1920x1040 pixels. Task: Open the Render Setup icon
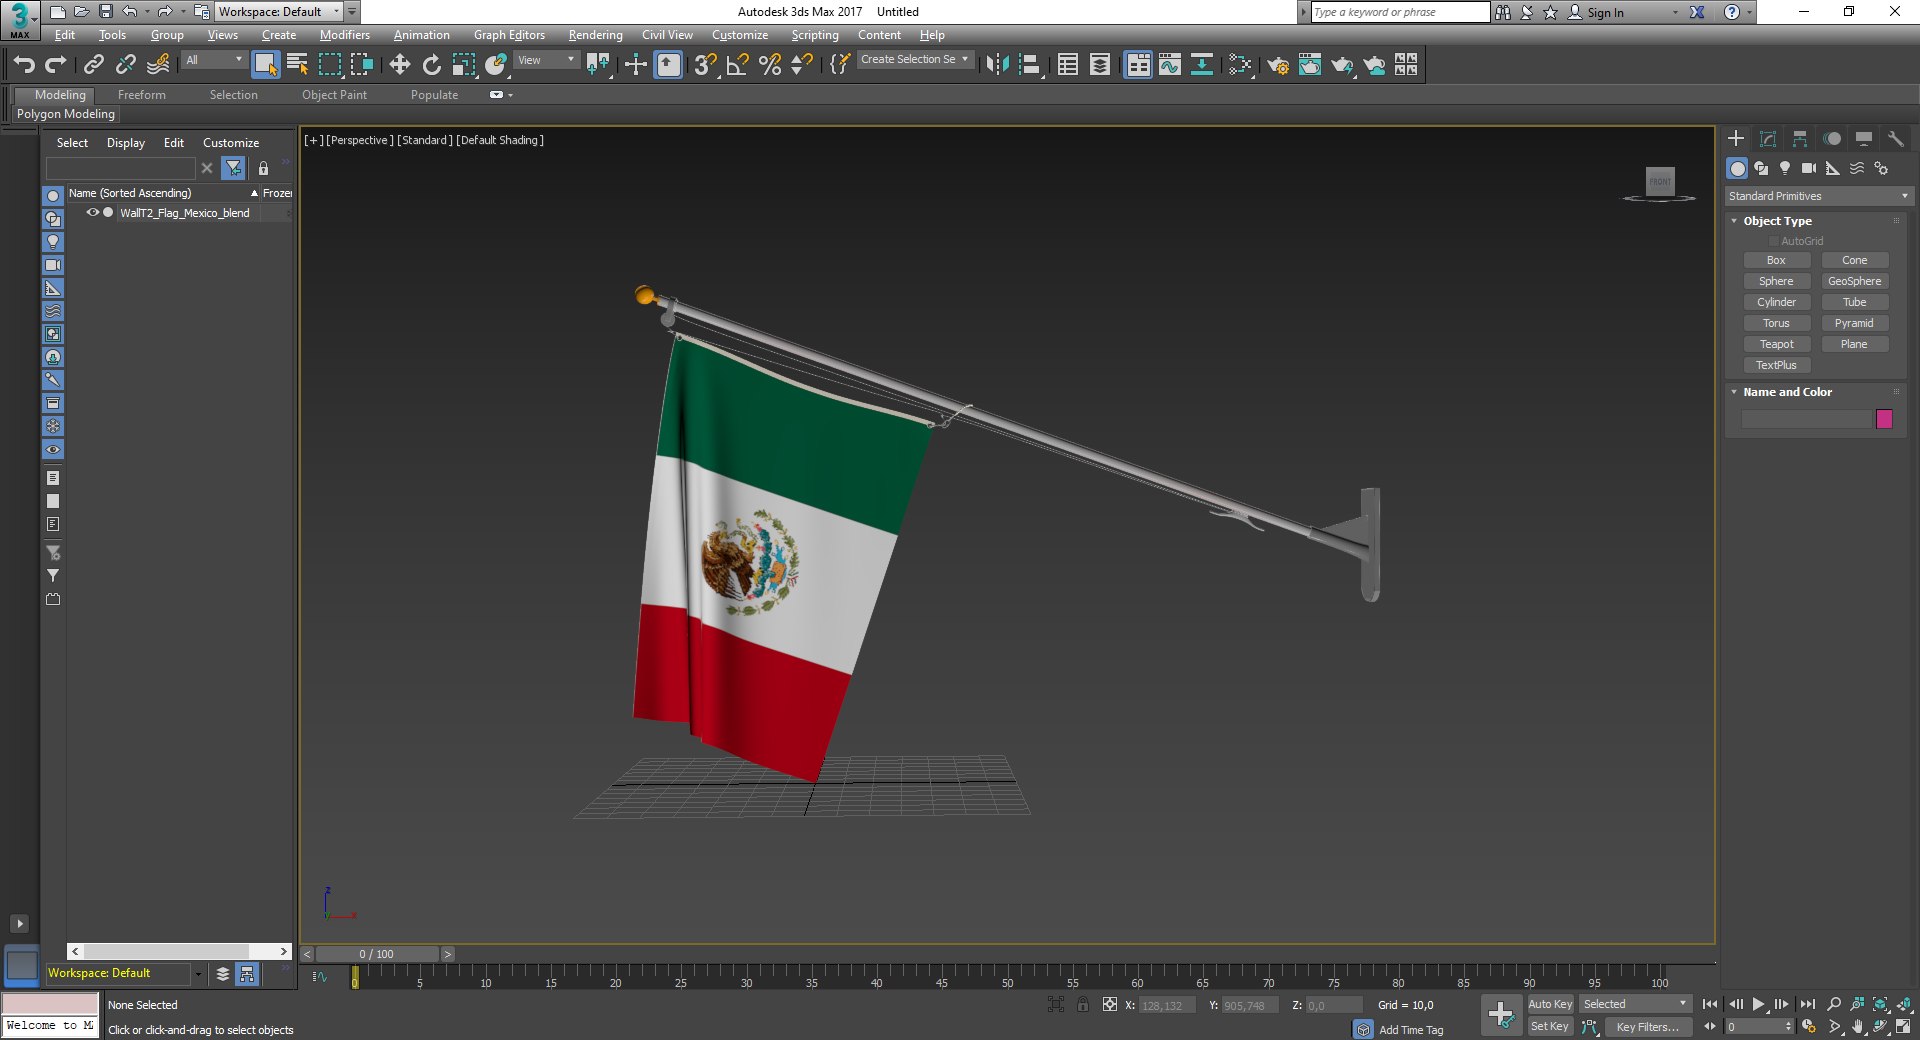click(x=1278, y=65)
